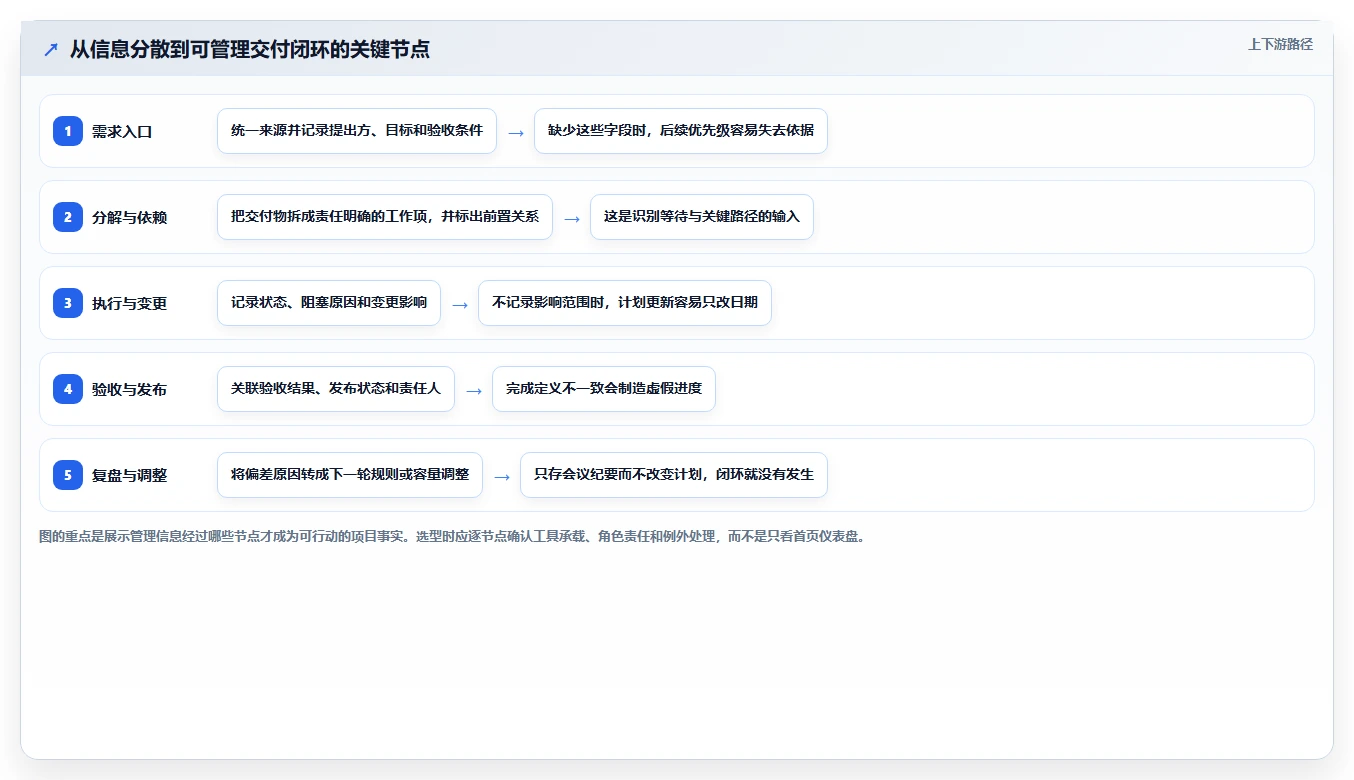The width and height of the screenshot is (1354, 780).
Task: Click the 分解与依赖 step label
Action: [x=130, y=217]
